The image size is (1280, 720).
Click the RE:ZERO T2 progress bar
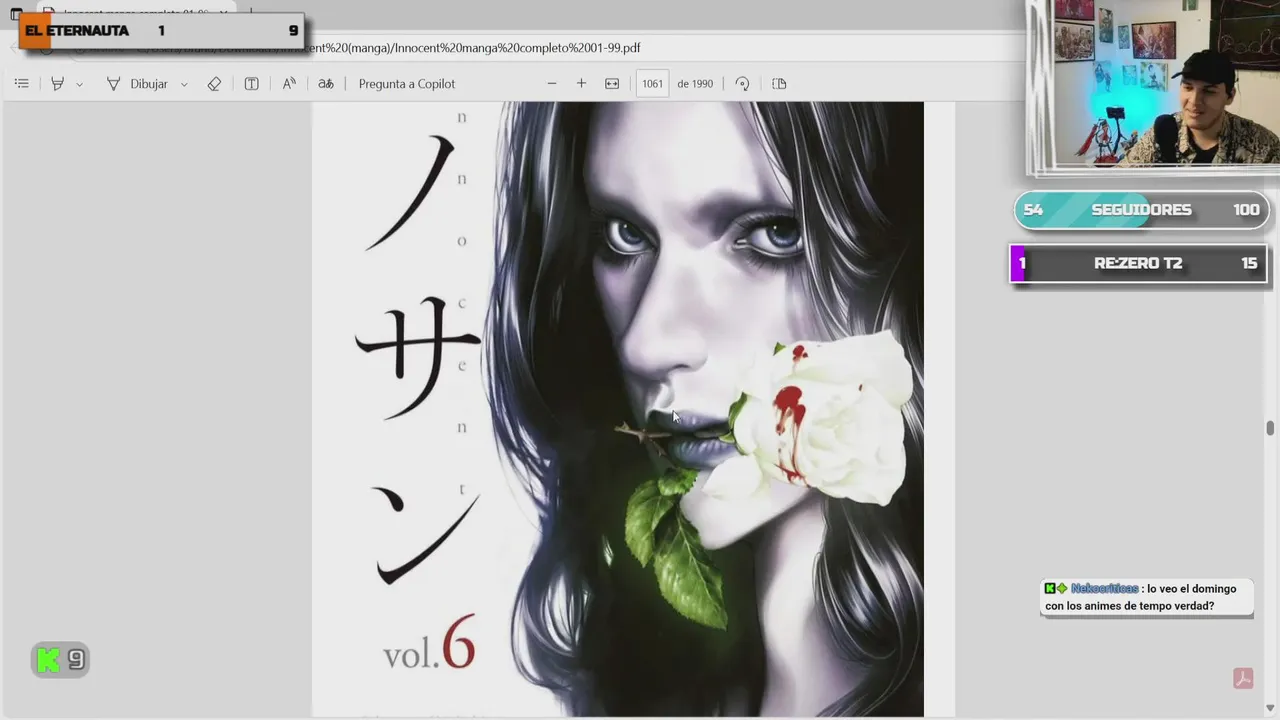point(1138,264)
